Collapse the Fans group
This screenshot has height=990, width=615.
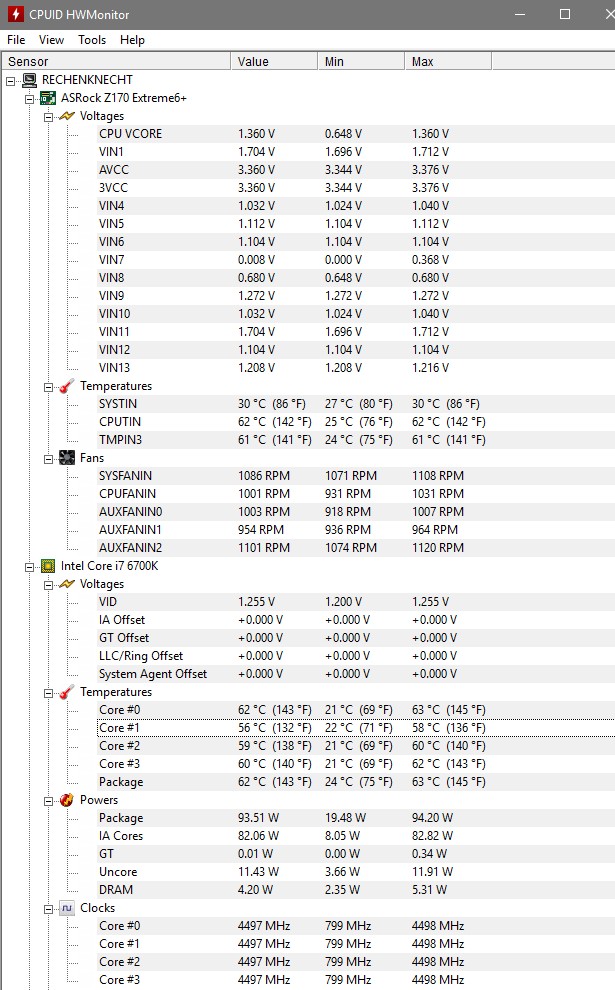[48, 459]
